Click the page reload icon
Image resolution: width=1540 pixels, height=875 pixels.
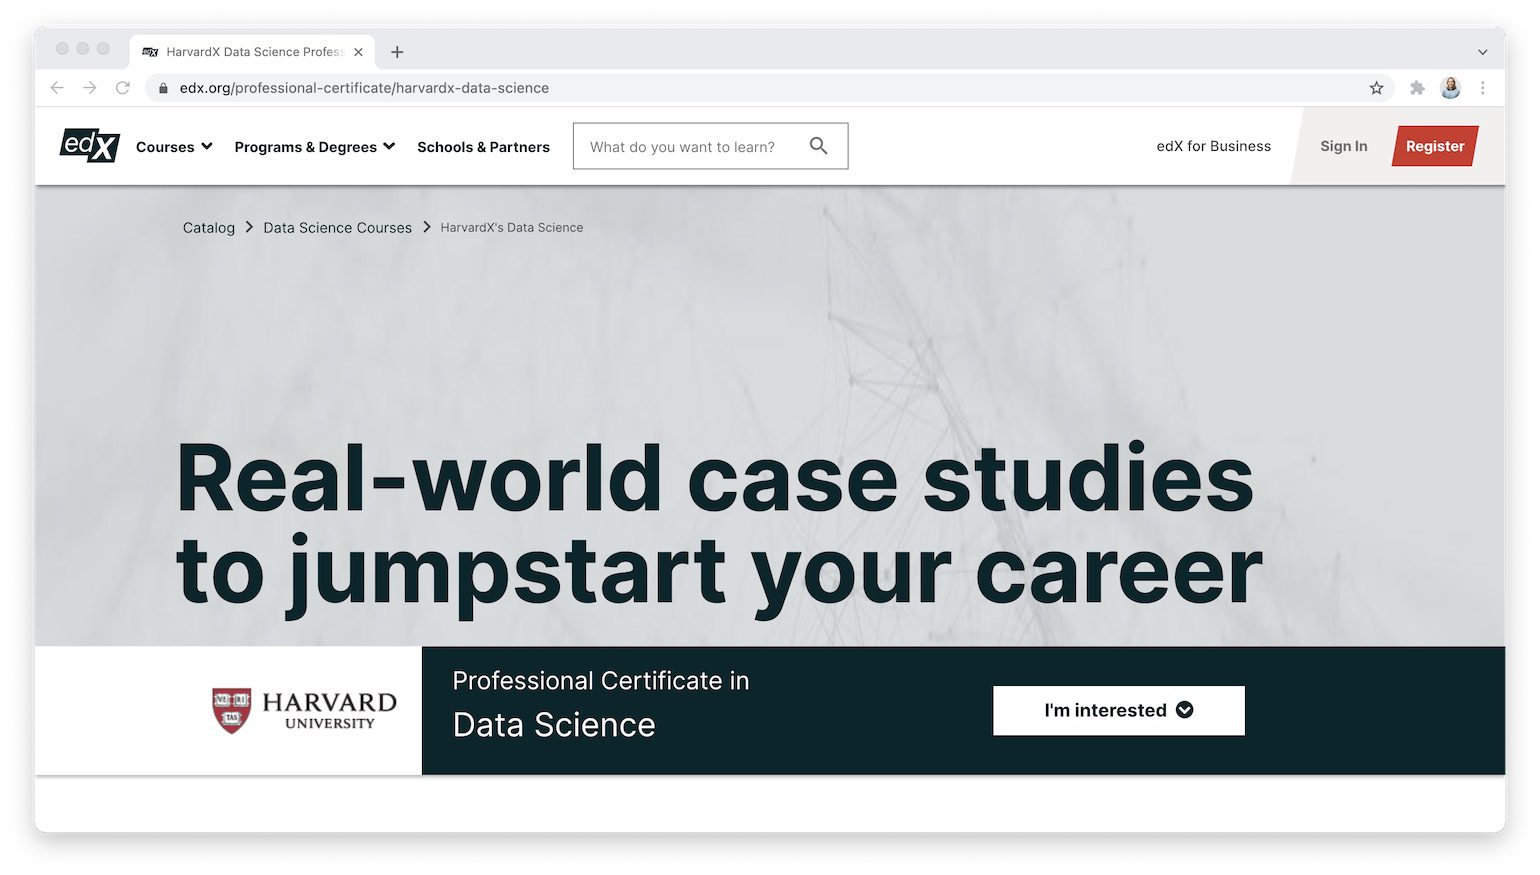123,87
